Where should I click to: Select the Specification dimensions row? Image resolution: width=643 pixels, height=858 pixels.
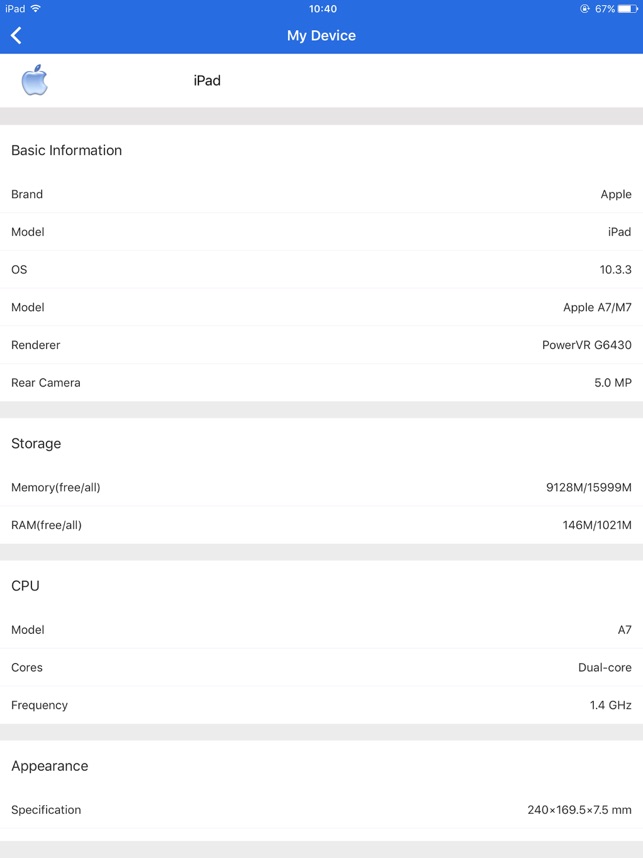point(321,810)
